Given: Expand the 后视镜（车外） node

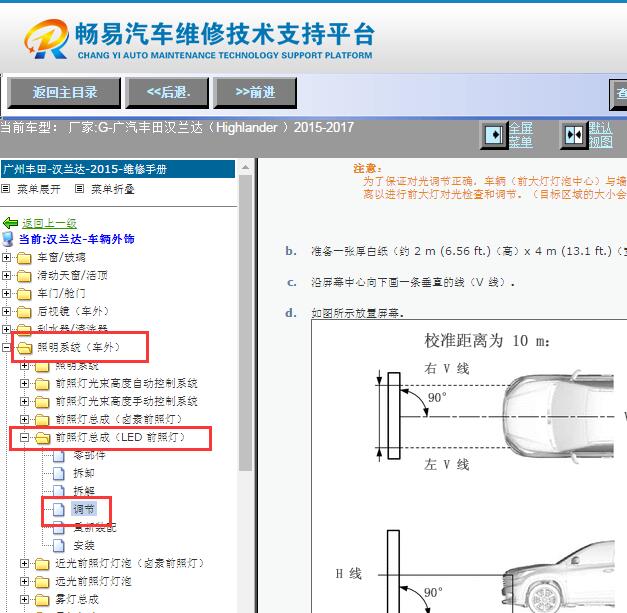Looking at the screenshot, I should point(6,311).
